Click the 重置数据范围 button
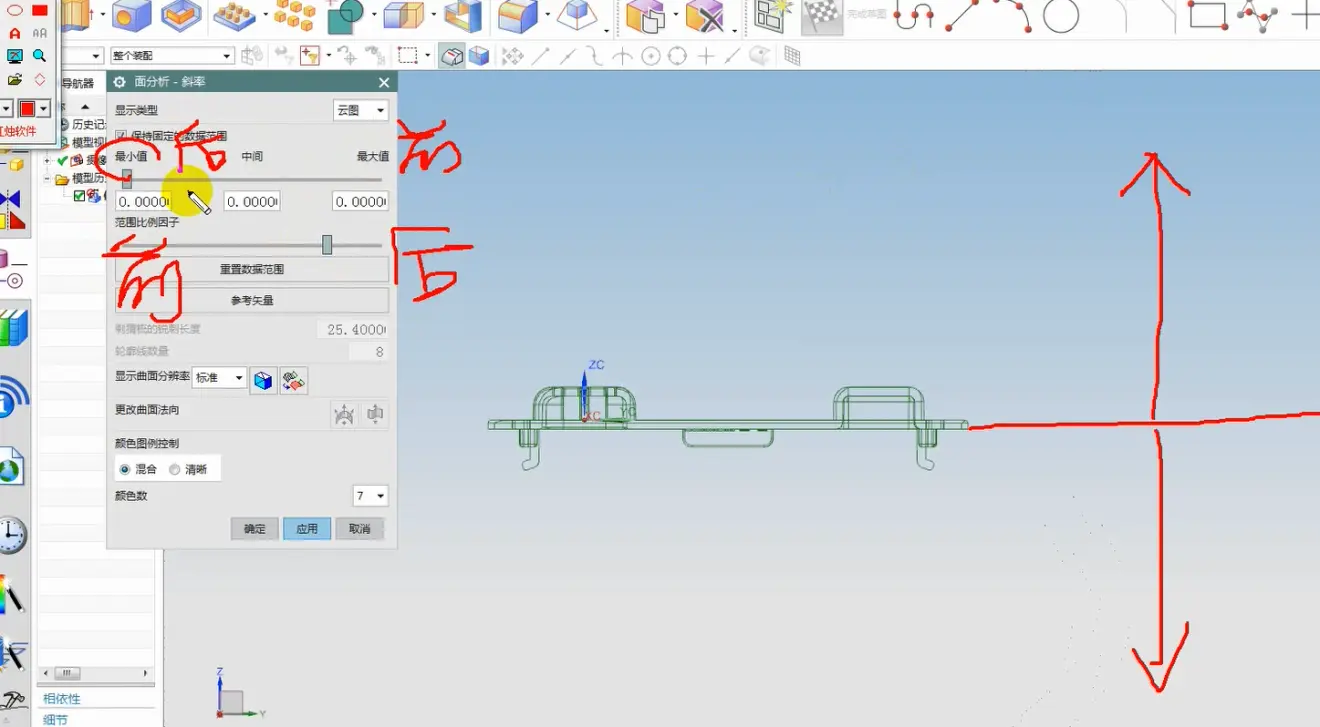Viewport: 1320px width, 727px height. pyautogui.click(x=251, y=269)
